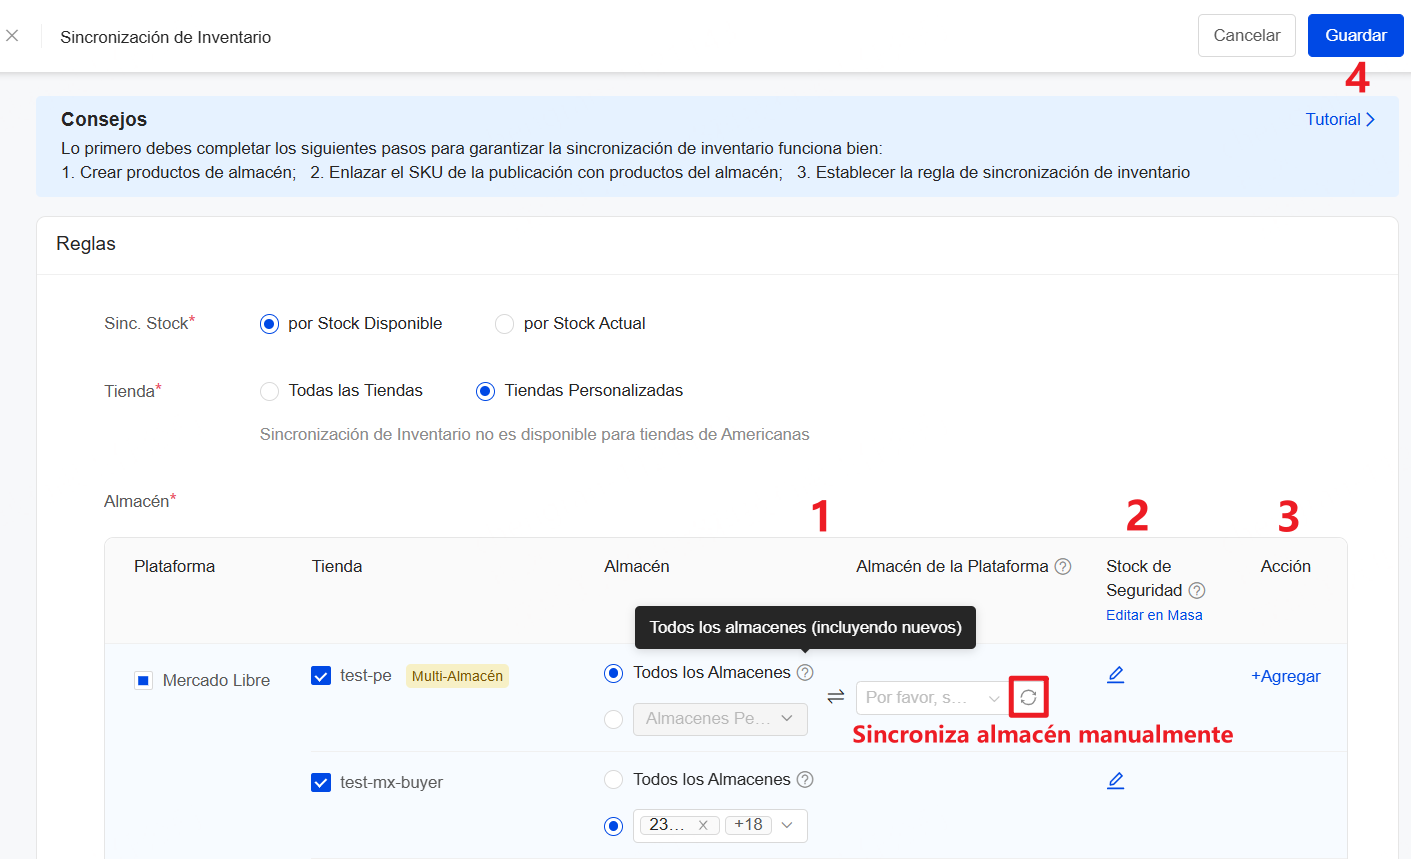1411x859 pixels.
Task: Expand the warehouse dropdown showing '+18'
Action: click(x=787, y=825)
